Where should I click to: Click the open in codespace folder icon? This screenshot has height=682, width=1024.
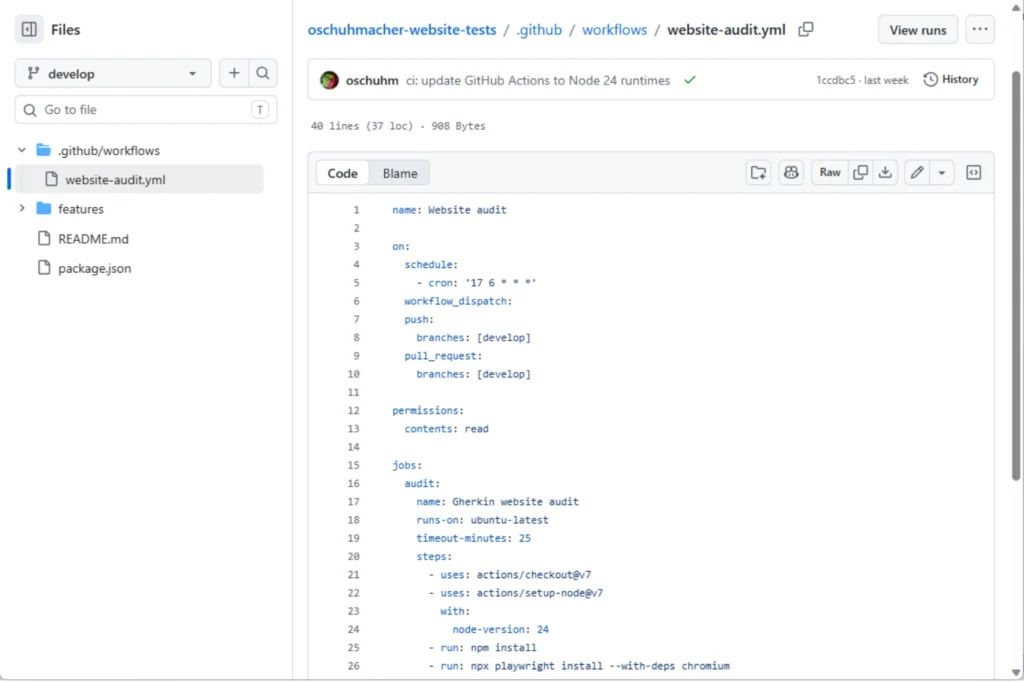758,172
